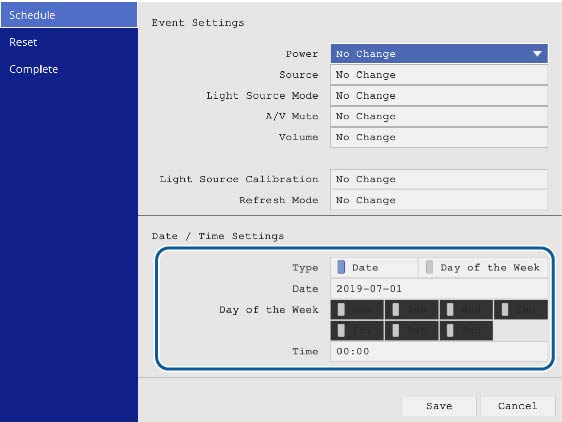Click the Time field showing 00:00
Screen dimensions: 562x422
439,351
